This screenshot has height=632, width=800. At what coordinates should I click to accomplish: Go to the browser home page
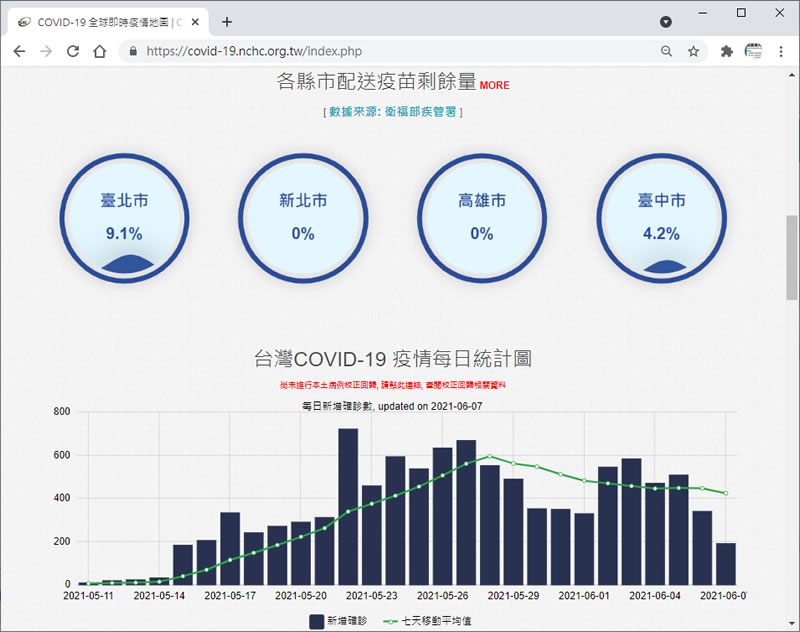(99, 52)
